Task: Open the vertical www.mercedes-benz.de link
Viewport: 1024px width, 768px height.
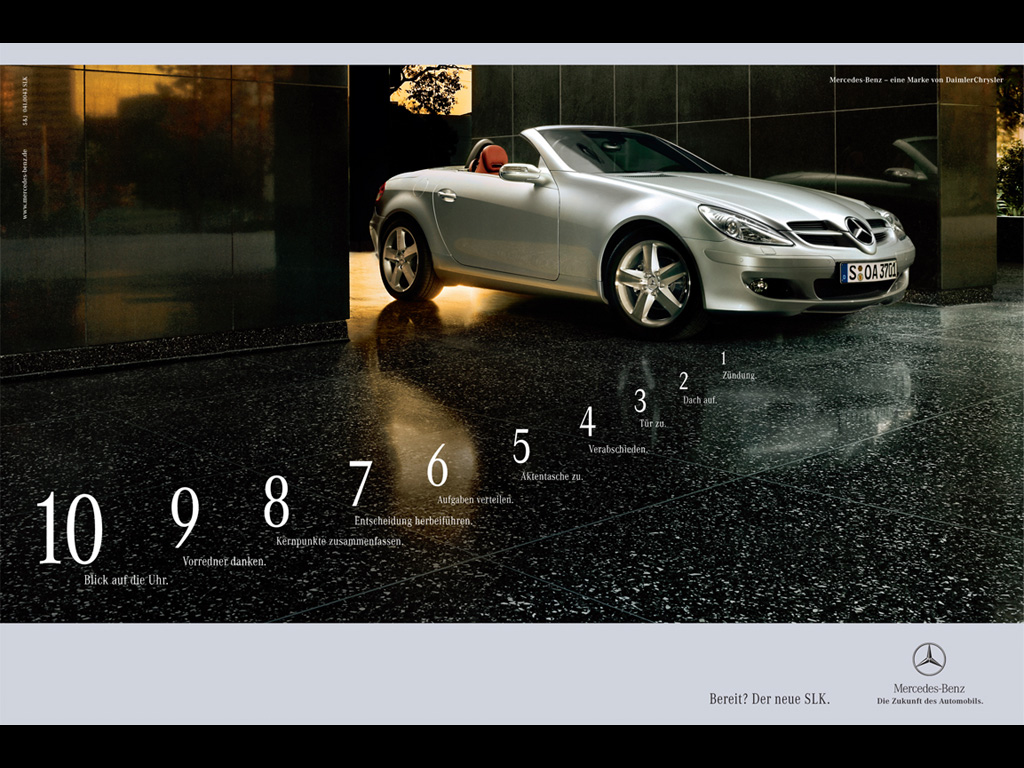Action: (x=25, y=183)
